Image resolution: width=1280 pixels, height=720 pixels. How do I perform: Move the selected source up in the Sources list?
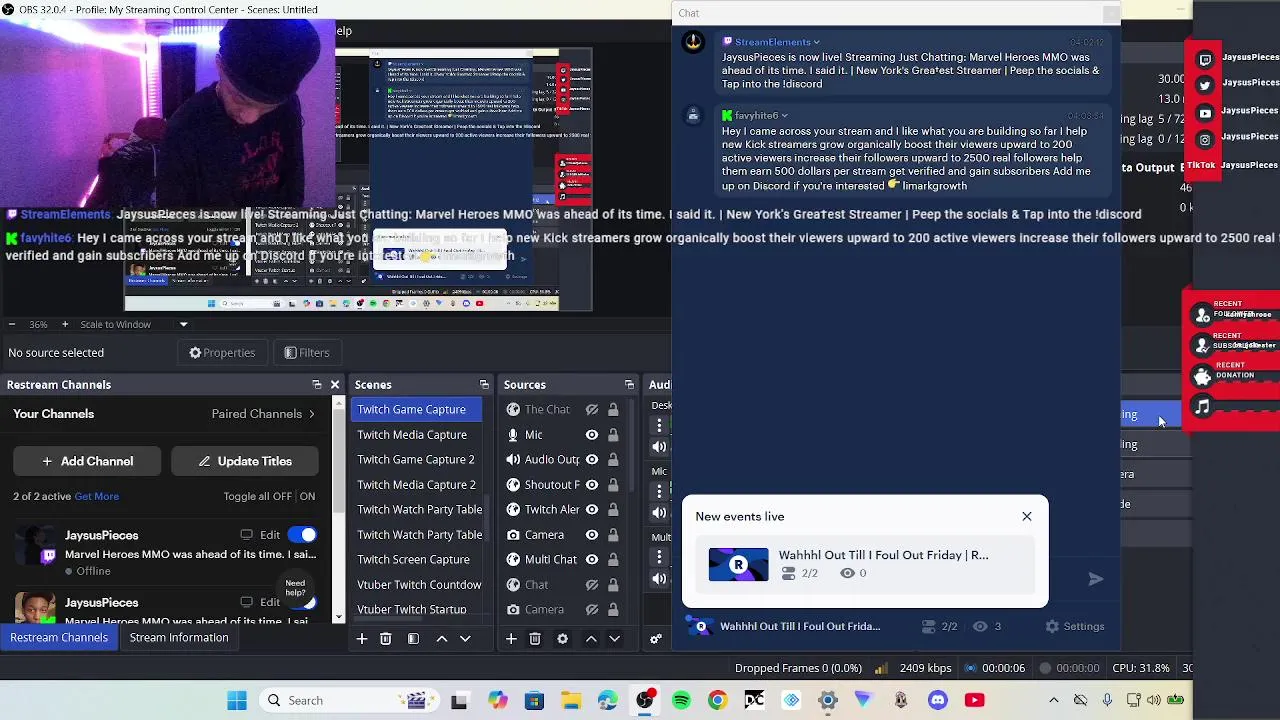(591, 639)
